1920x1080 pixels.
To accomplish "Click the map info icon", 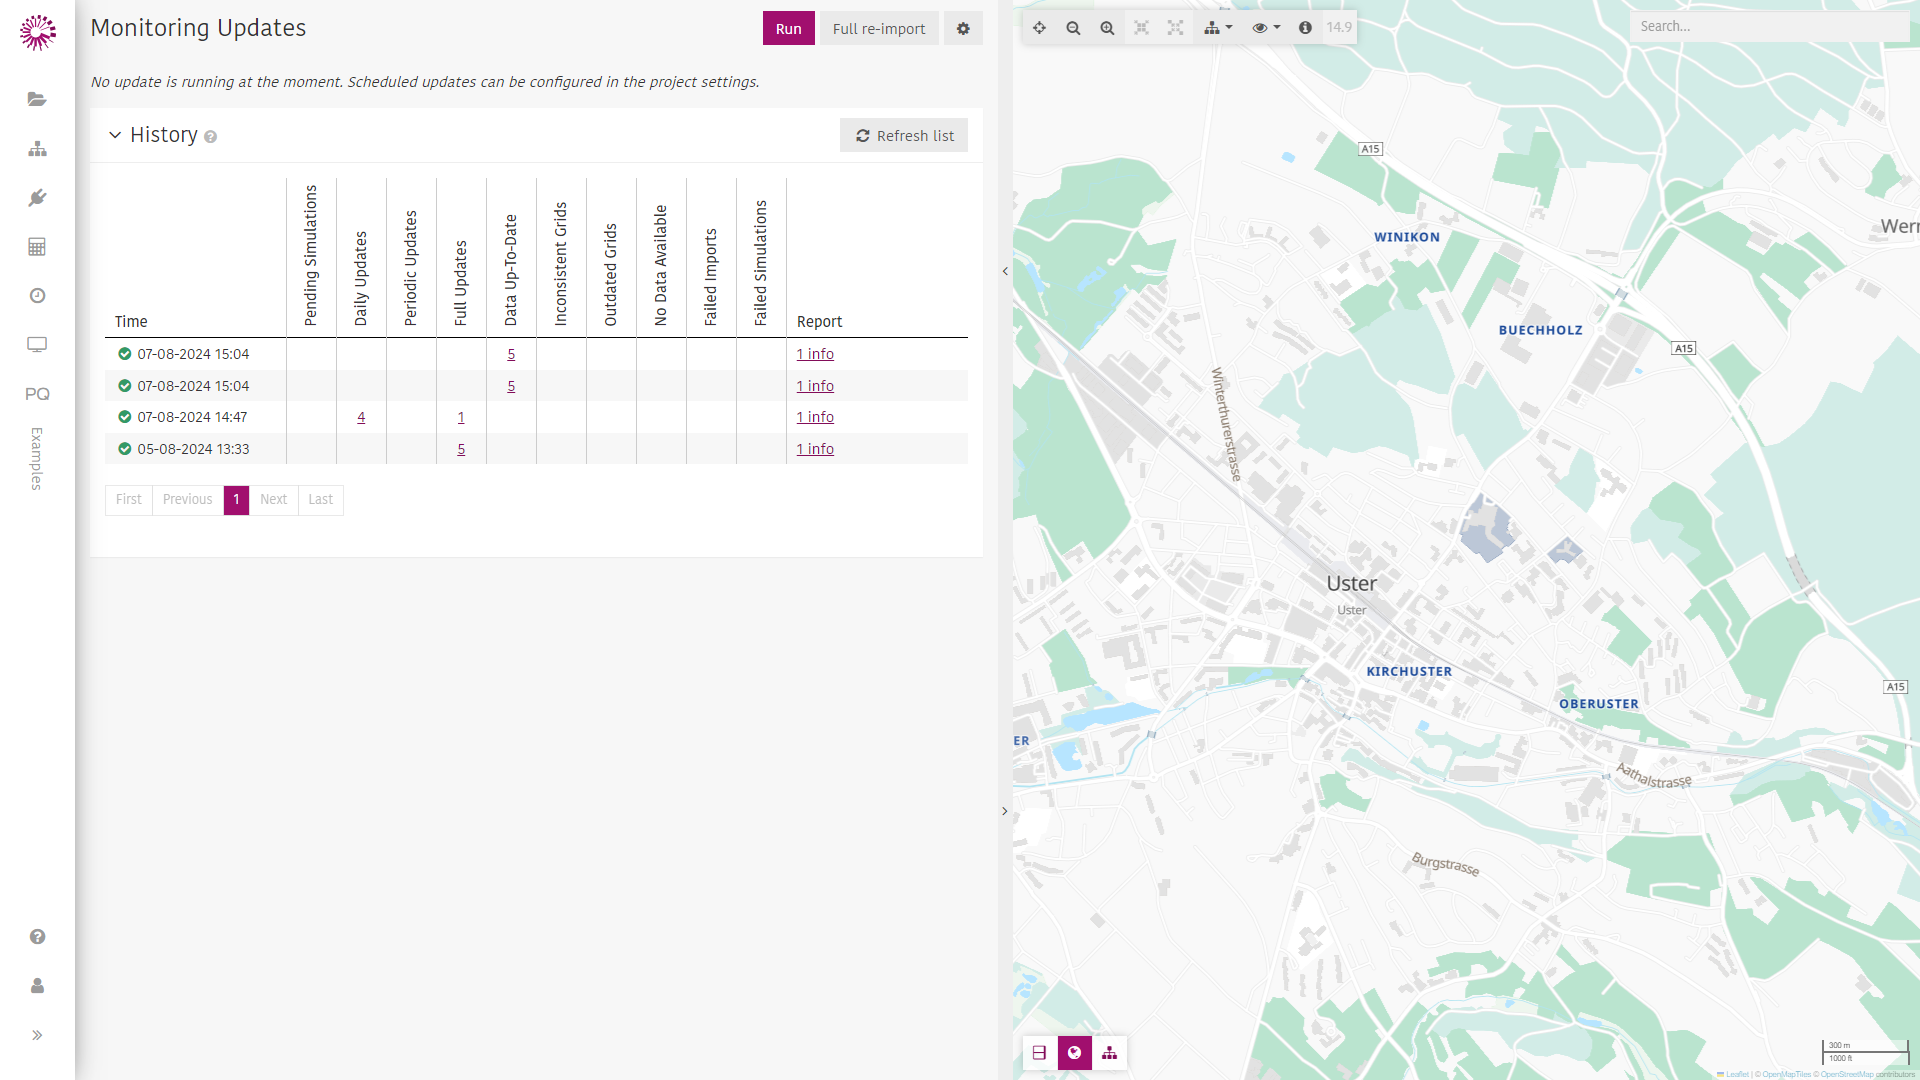I will [1305, 28].
